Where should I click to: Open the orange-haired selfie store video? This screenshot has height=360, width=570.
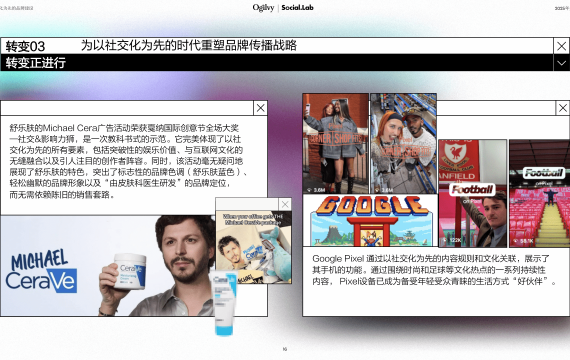pos(403,143)
